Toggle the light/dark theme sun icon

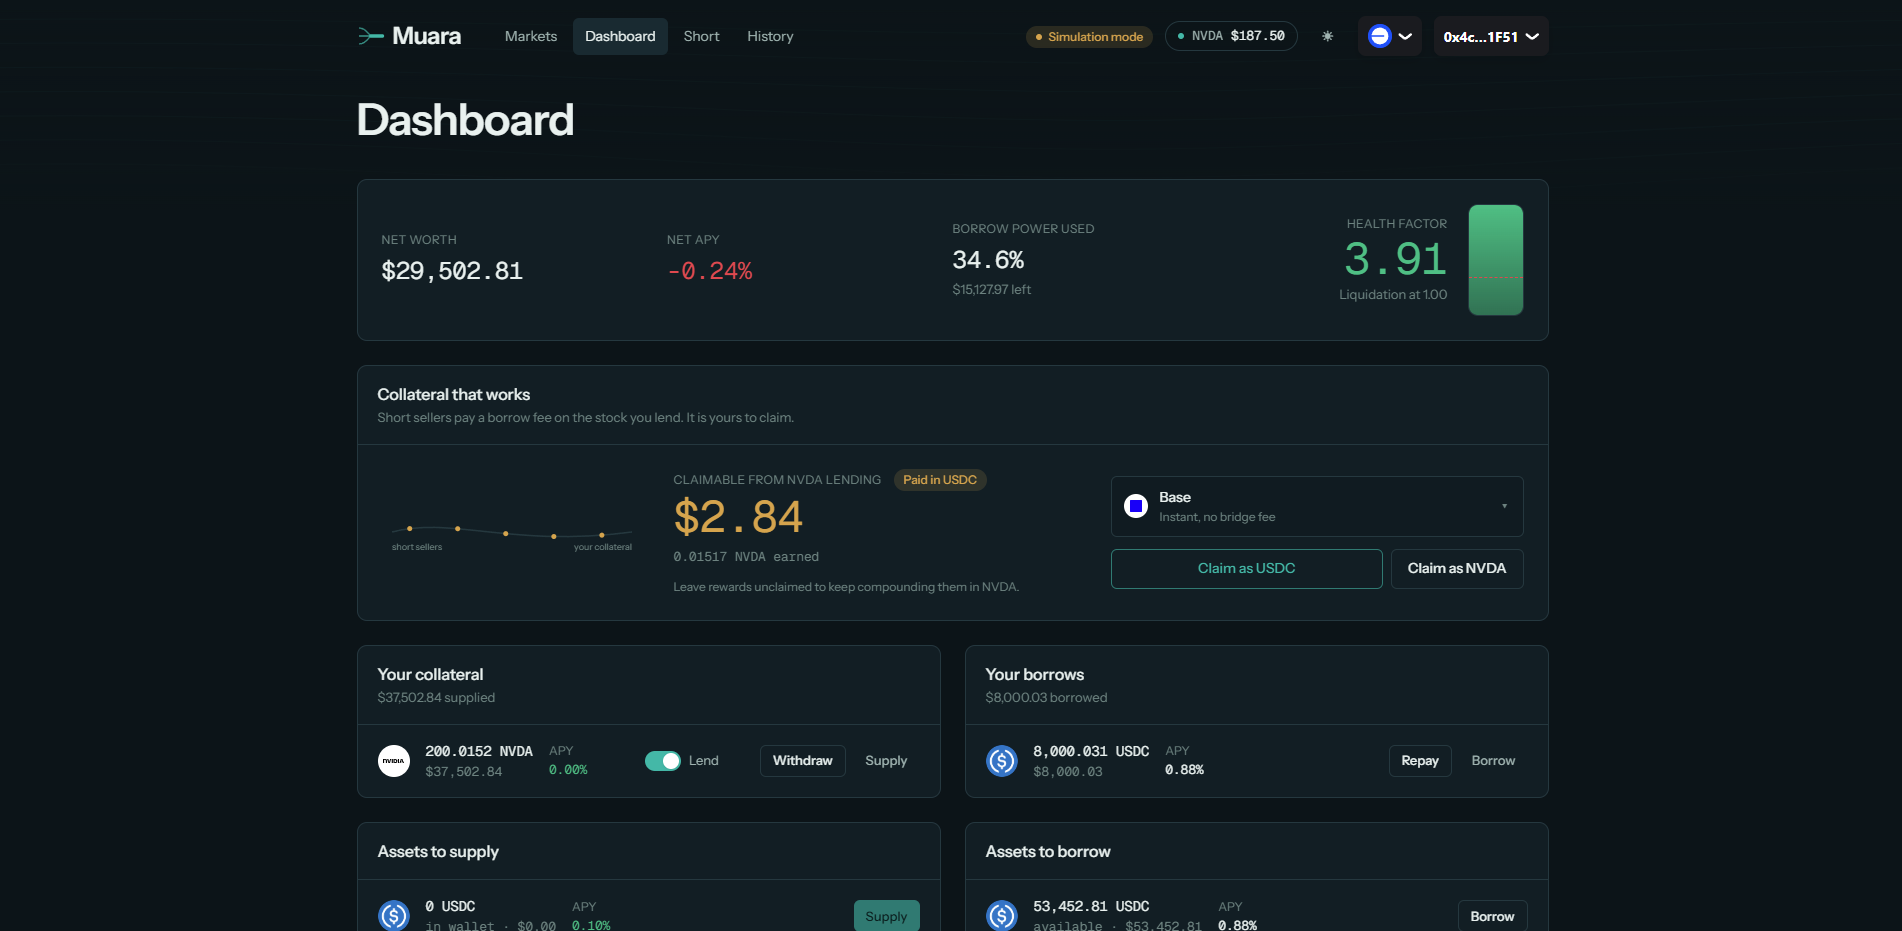pos(1327,36)
